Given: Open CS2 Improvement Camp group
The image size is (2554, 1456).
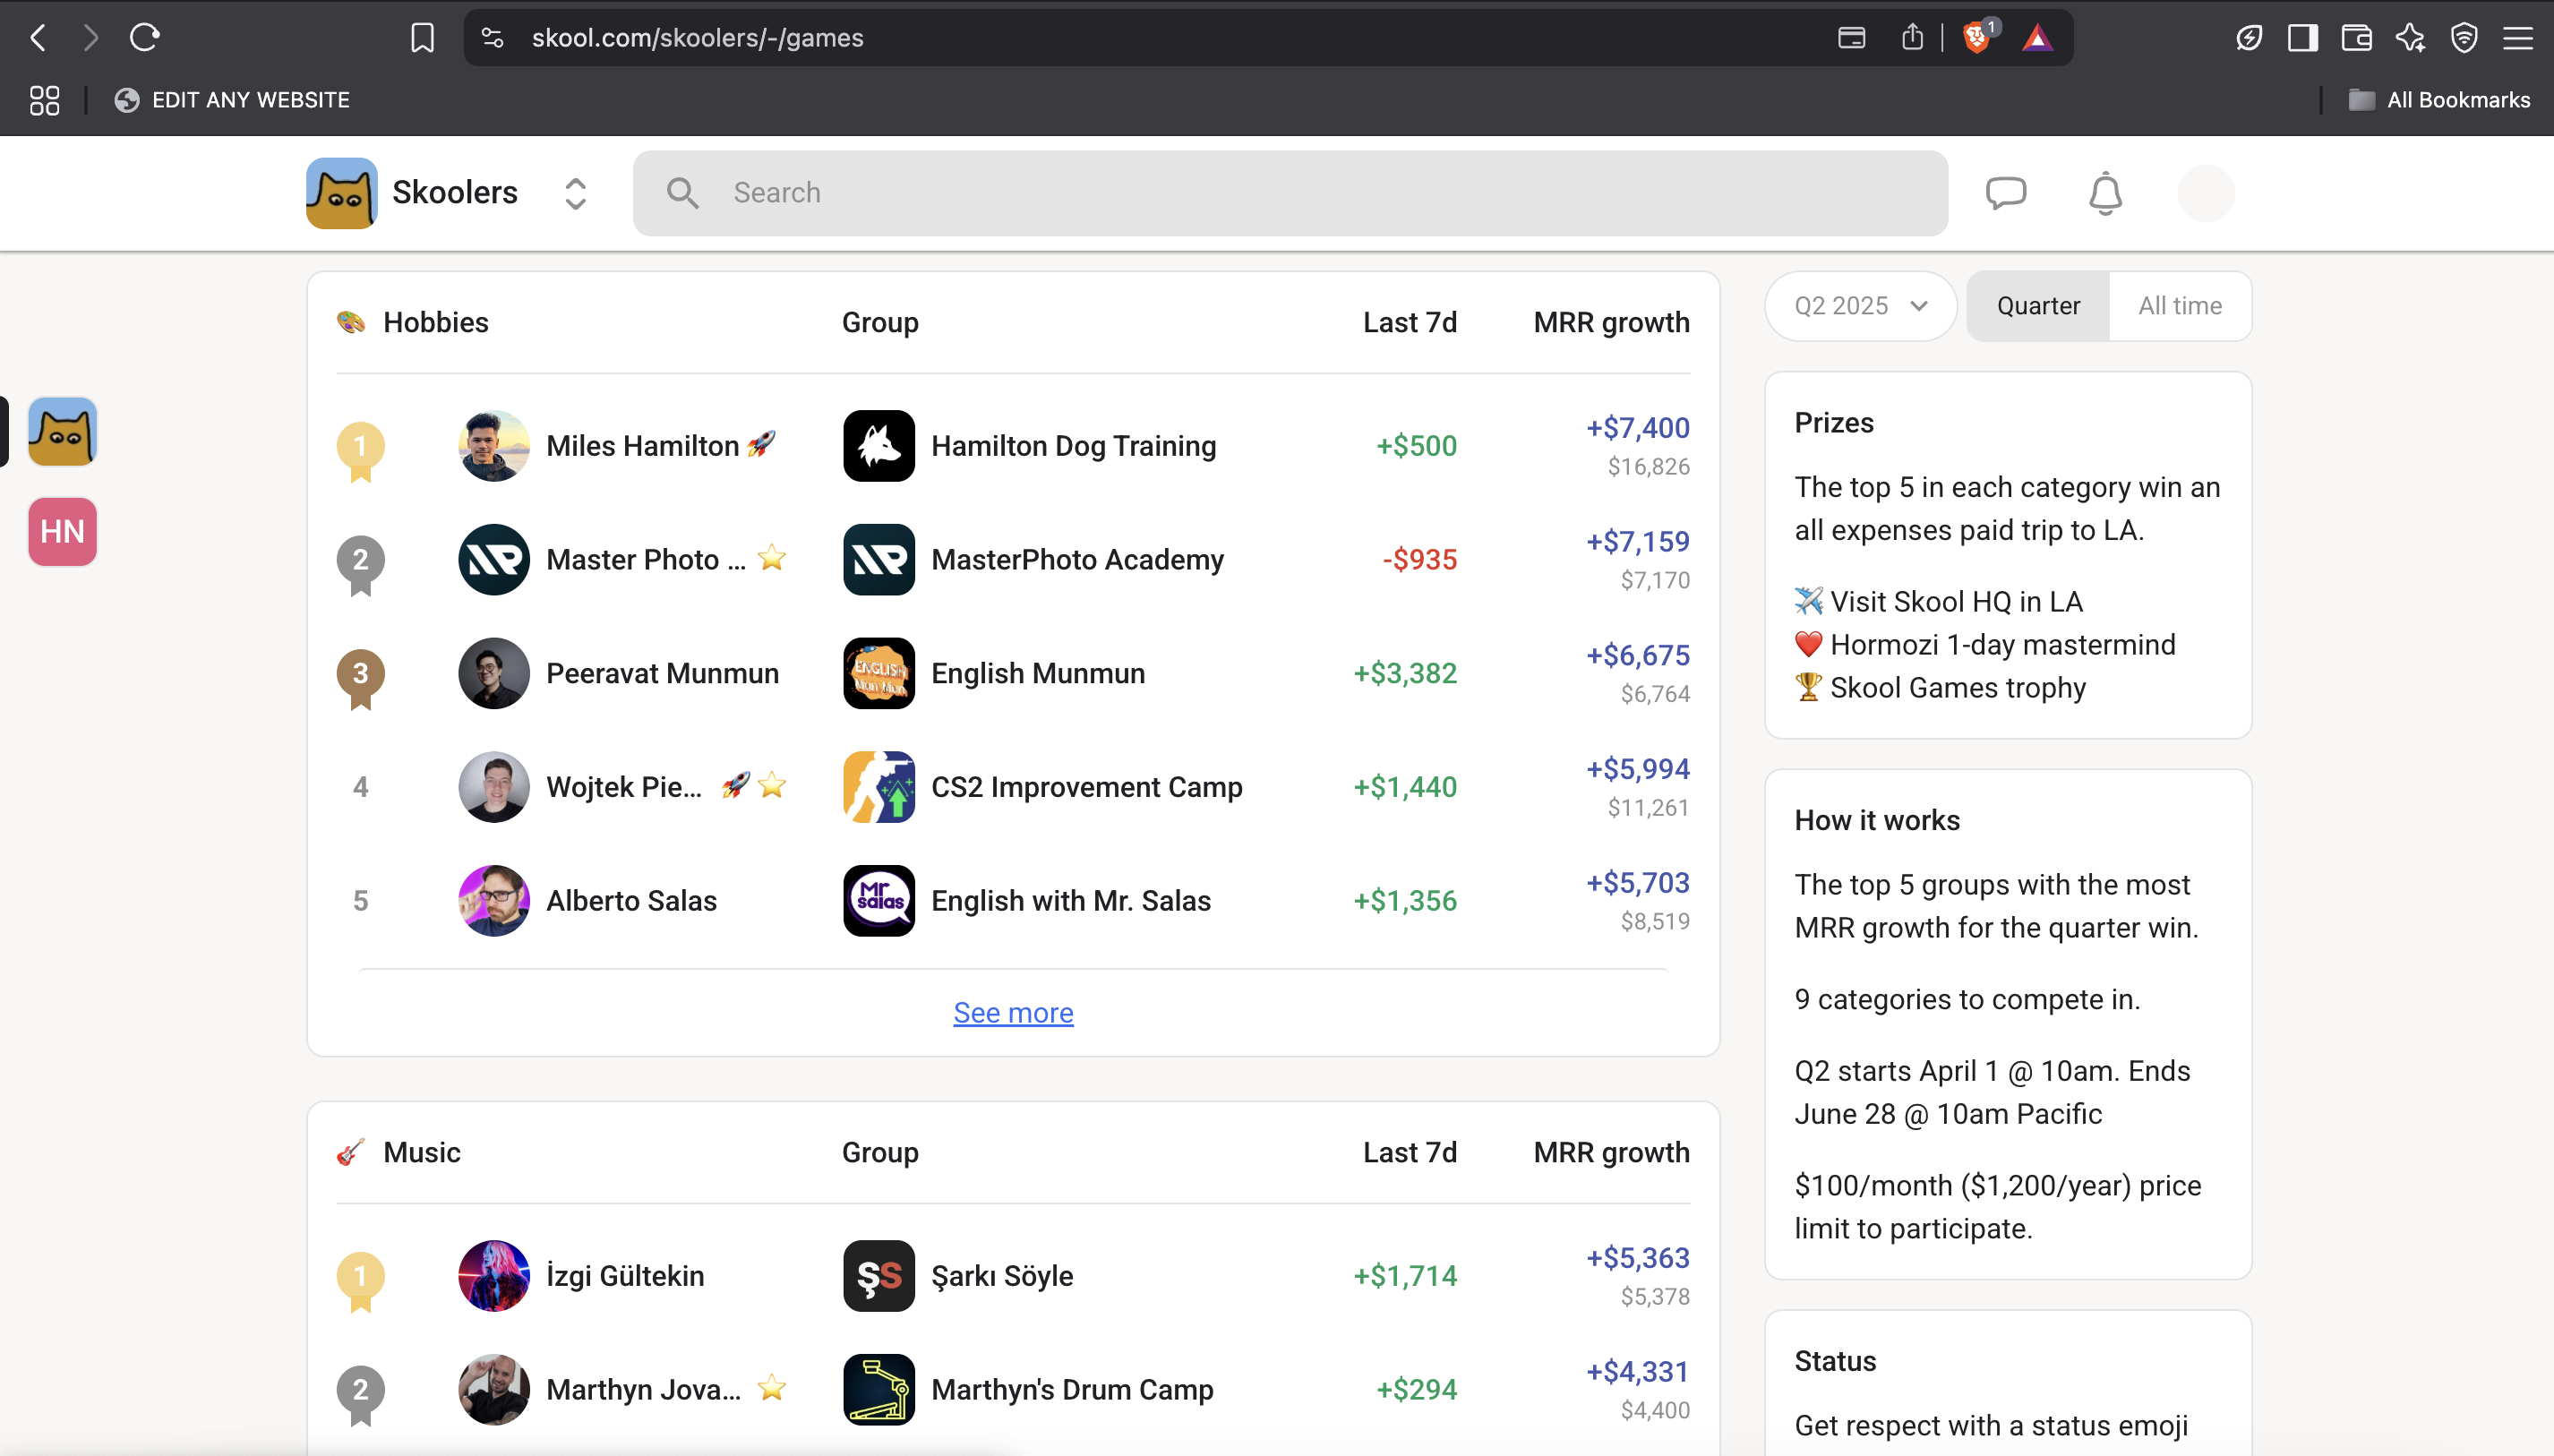Looking at the screenshot, I should (x=1087, y=788).
